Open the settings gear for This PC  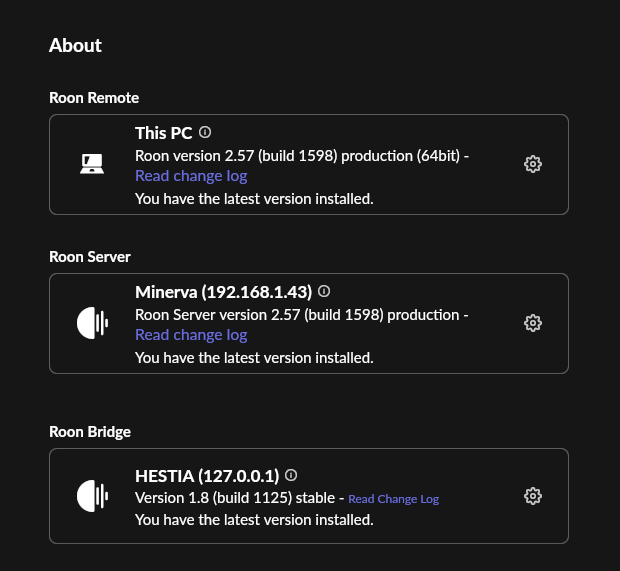point(533,164)
